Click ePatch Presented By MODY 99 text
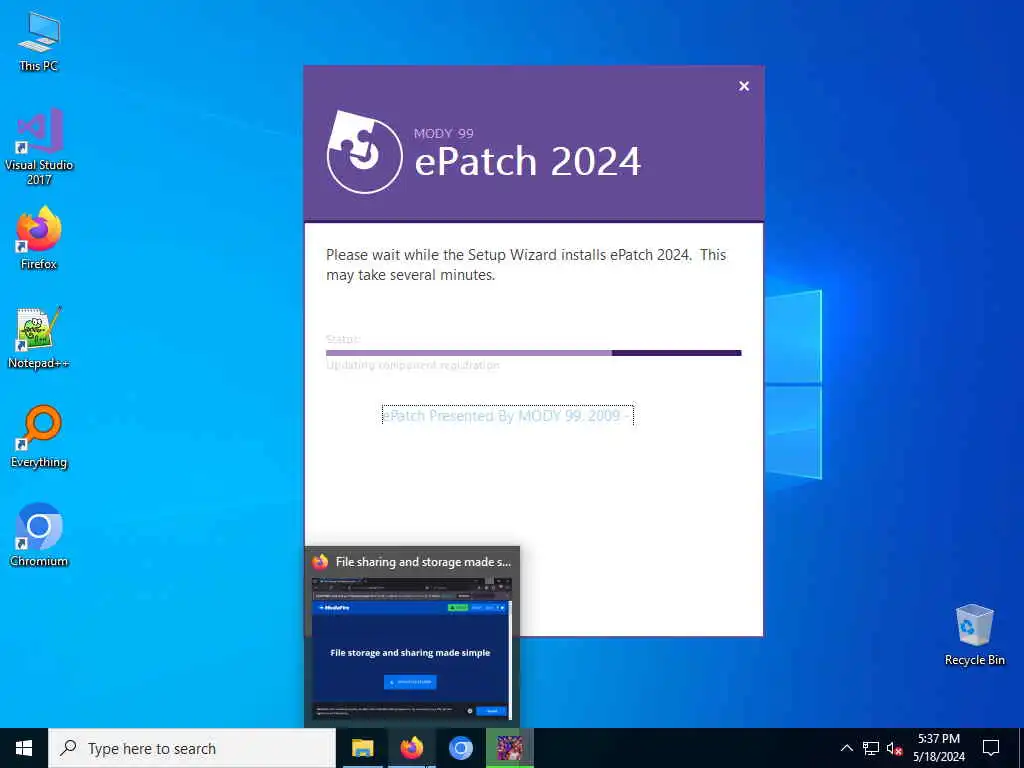Screen dimensions: 1024x768 (x=507, y=415)
